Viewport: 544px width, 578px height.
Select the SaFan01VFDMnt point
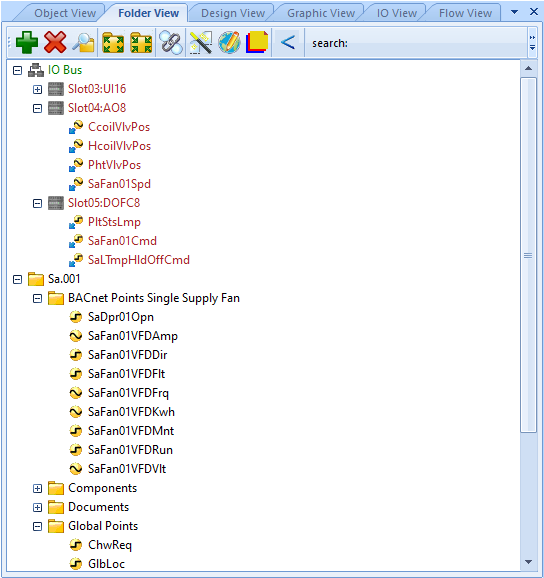131,431
